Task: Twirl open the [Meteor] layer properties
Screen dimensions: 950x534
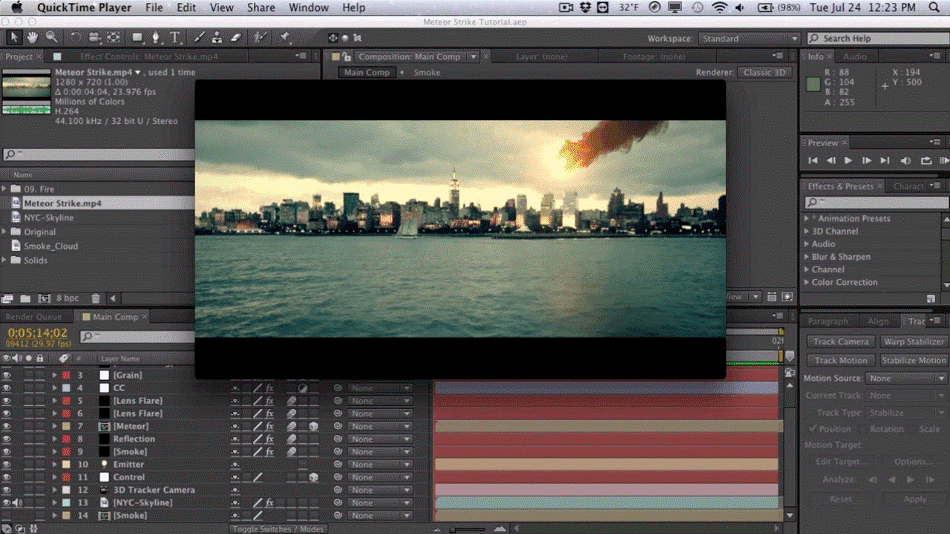Action: (x=55, y=426)
